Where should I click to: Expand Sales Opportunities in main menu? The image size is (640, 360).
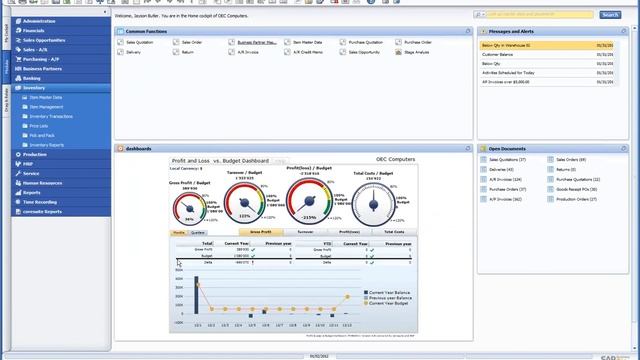61,40
